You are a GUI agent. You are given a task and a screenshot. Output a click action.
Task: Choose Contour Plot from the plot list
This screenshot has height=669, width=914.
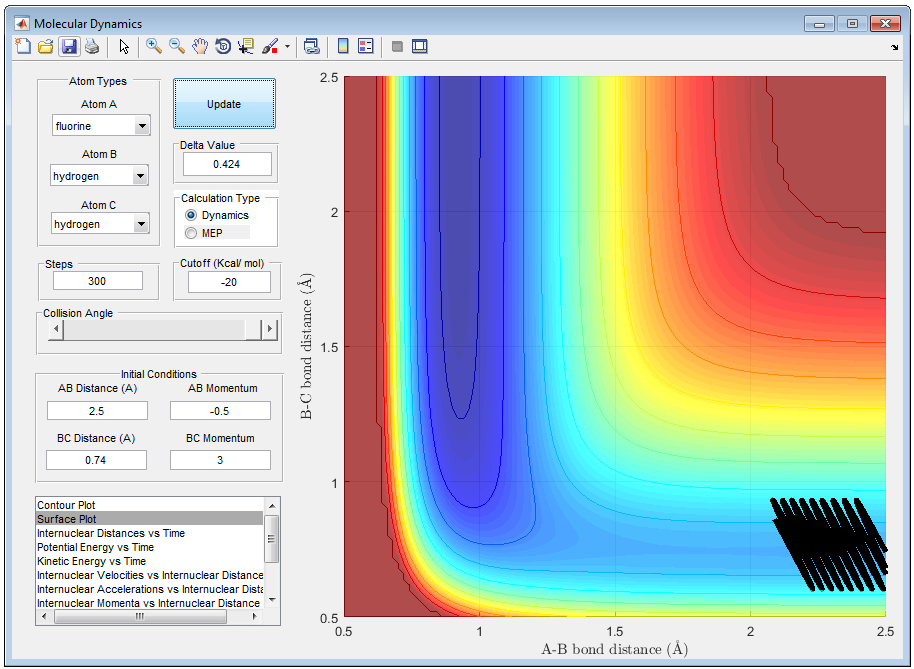(66, 505)
